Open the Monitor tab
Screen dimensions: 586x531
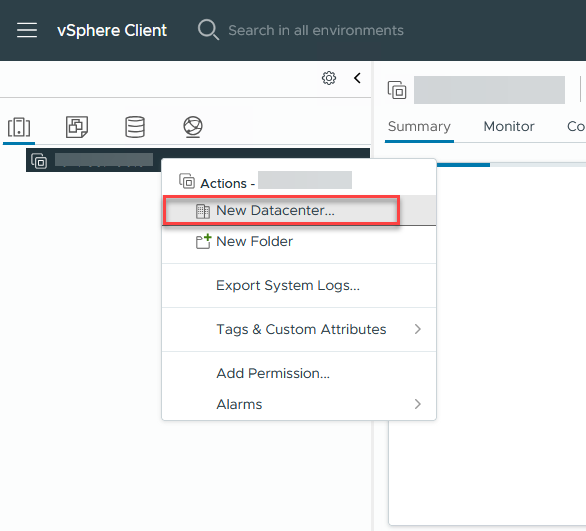pyautogui.click(x=509, y=126)
